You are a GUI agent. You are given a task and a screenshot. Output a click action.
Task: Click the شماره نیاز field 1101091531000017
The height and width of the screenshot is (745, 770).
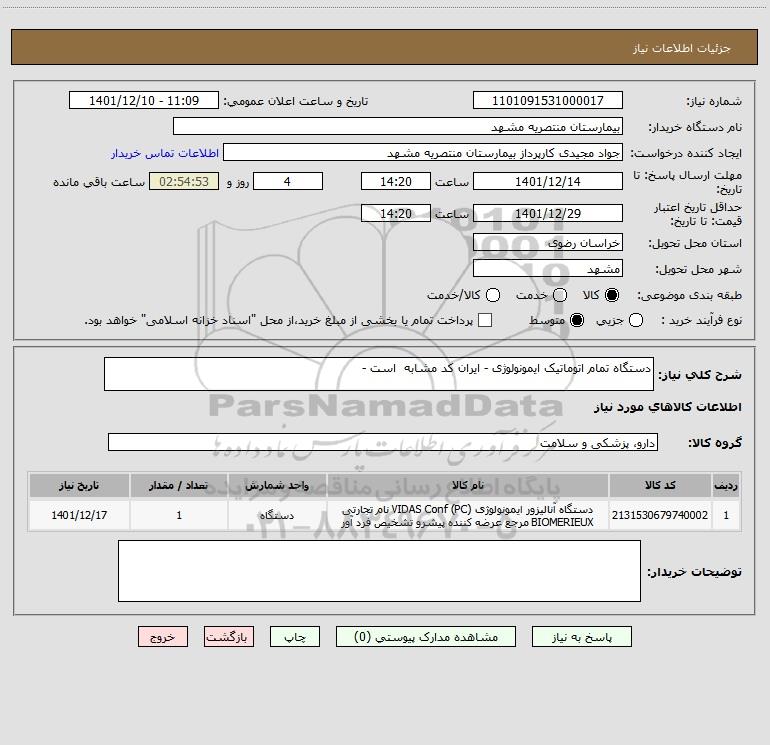(x=548, y=100)
